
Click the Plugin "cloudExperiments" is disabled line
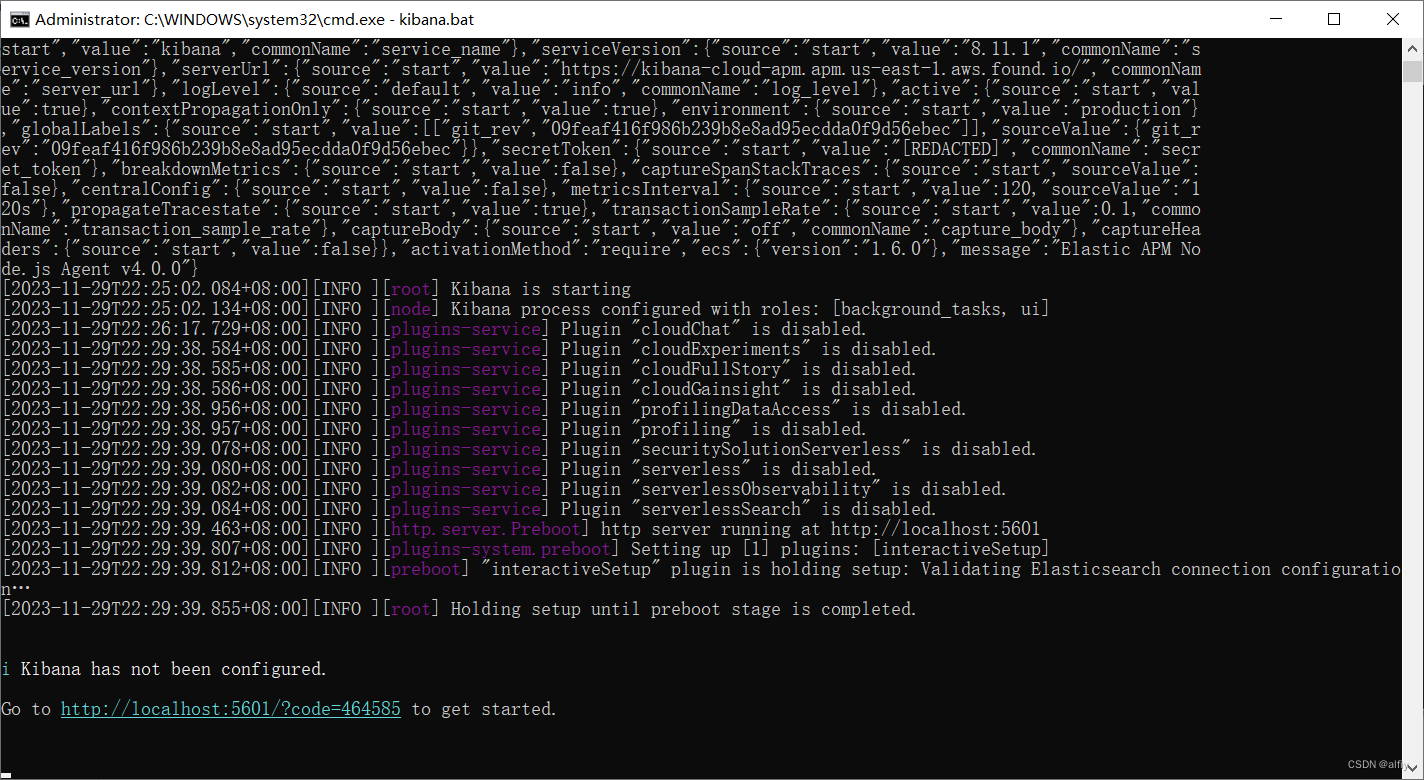(469, 349)
